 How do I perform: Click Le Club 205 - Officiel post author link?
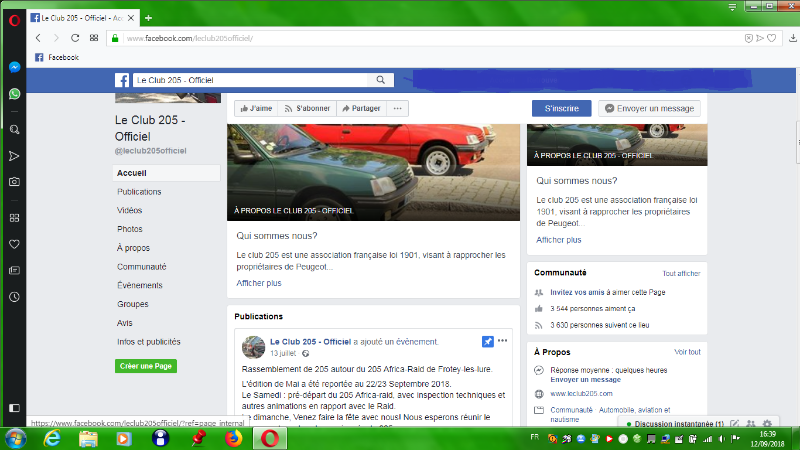(x=310, y=342)
